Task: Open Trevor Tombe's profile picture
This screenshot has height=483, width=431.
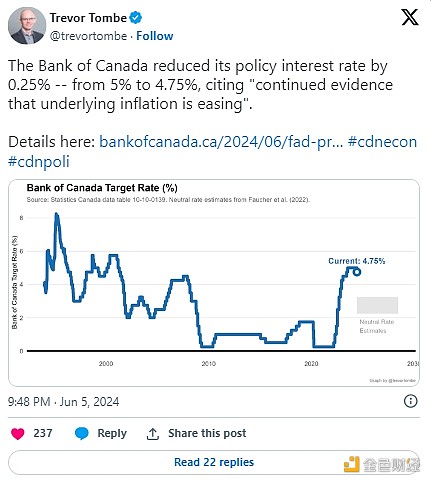Action: [x=27, y=26]
